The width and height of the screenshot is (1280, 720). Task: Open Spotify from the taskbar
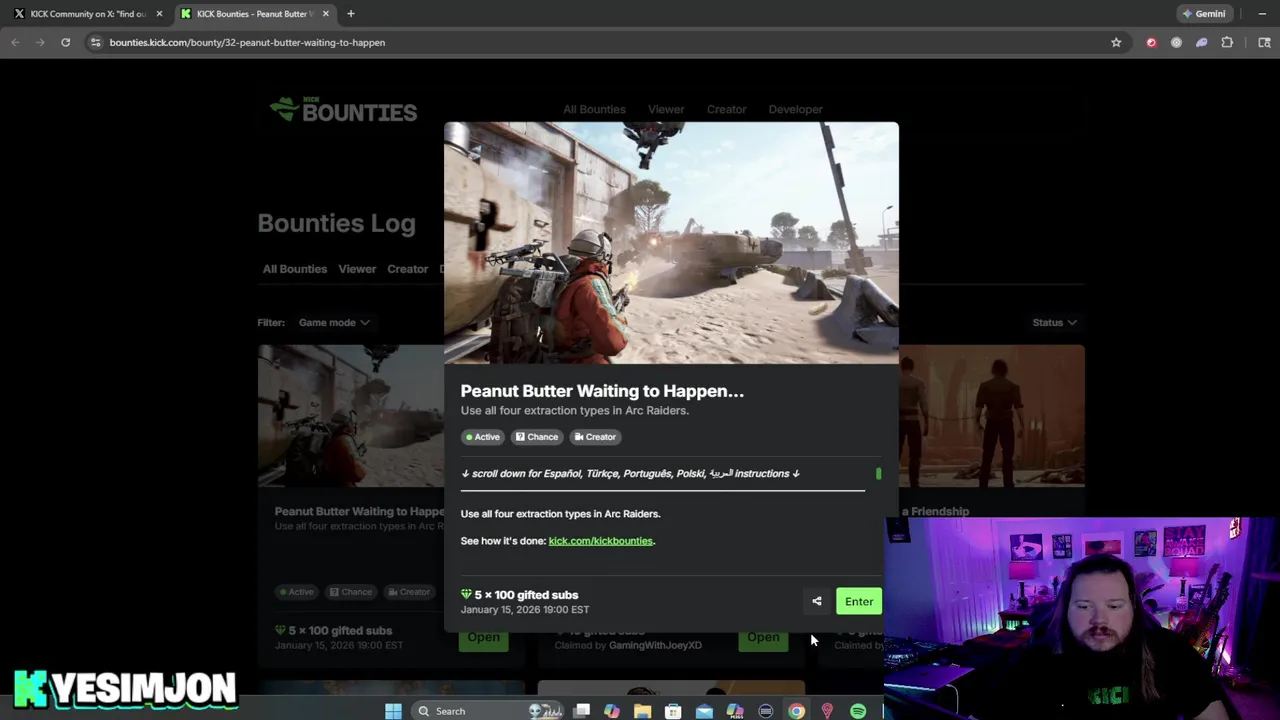point(858,711)
